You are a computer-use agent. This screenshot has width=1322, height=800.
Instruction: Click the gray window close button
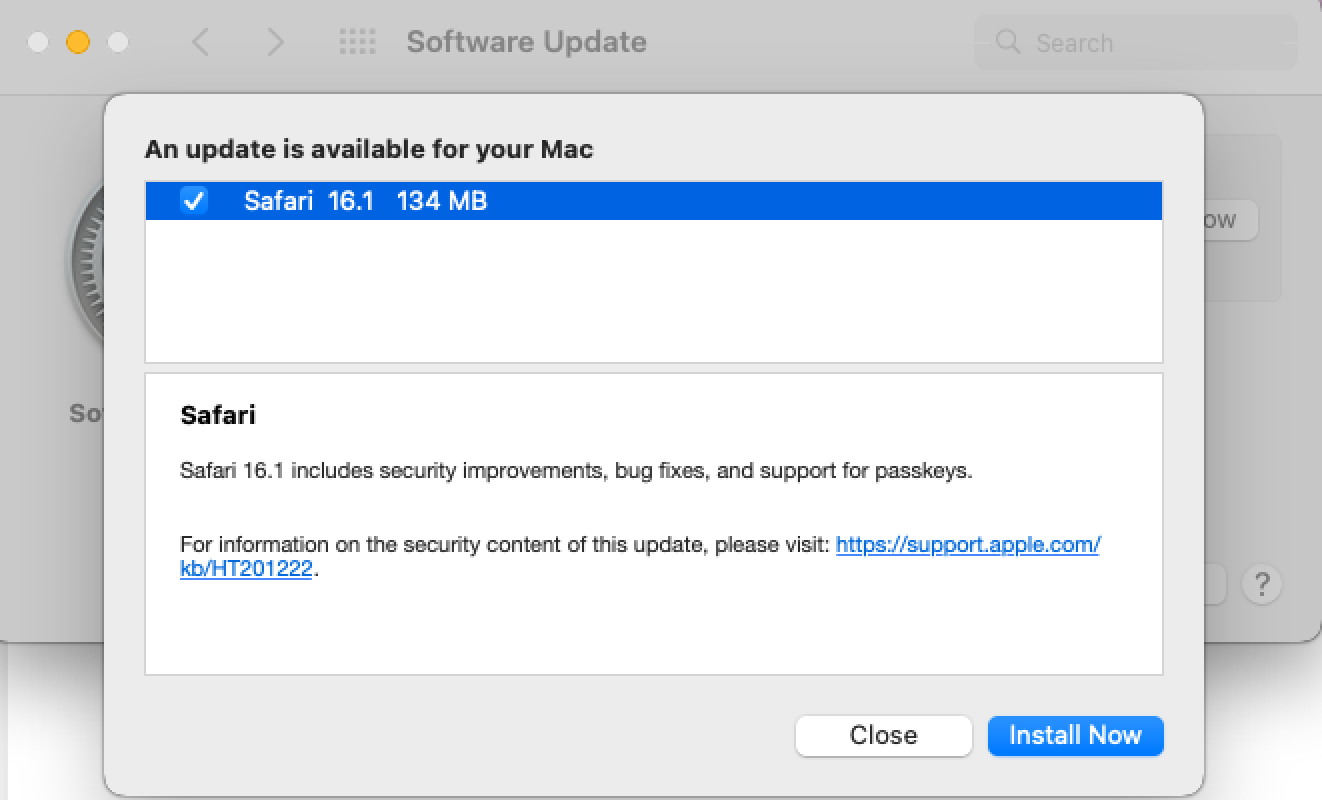37,42
